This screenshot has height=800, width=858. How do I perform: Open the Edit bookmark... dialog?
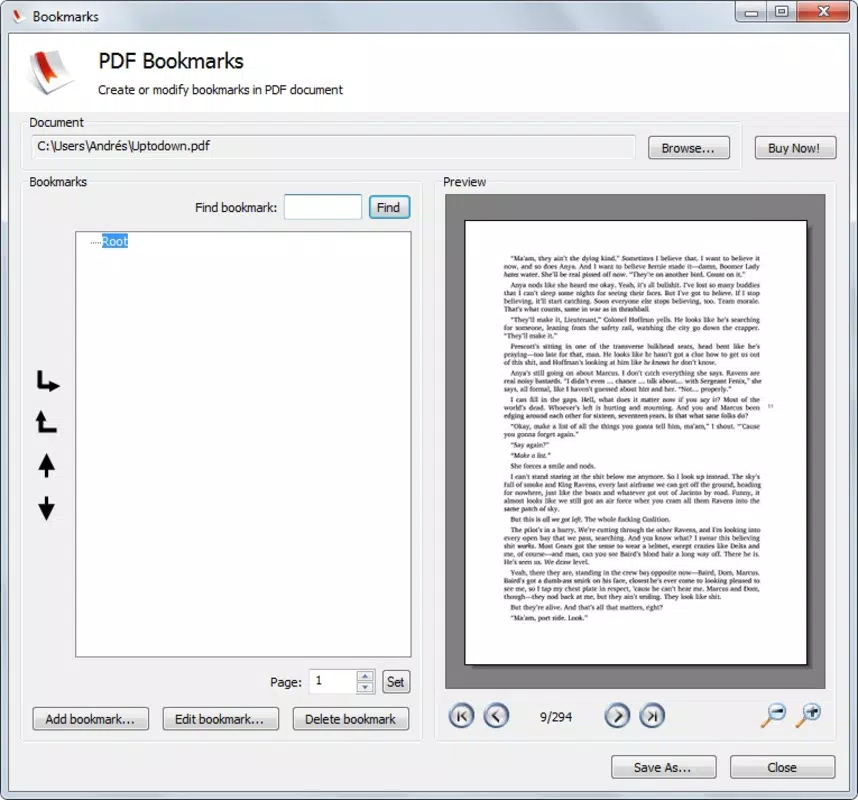click(220, 719)
